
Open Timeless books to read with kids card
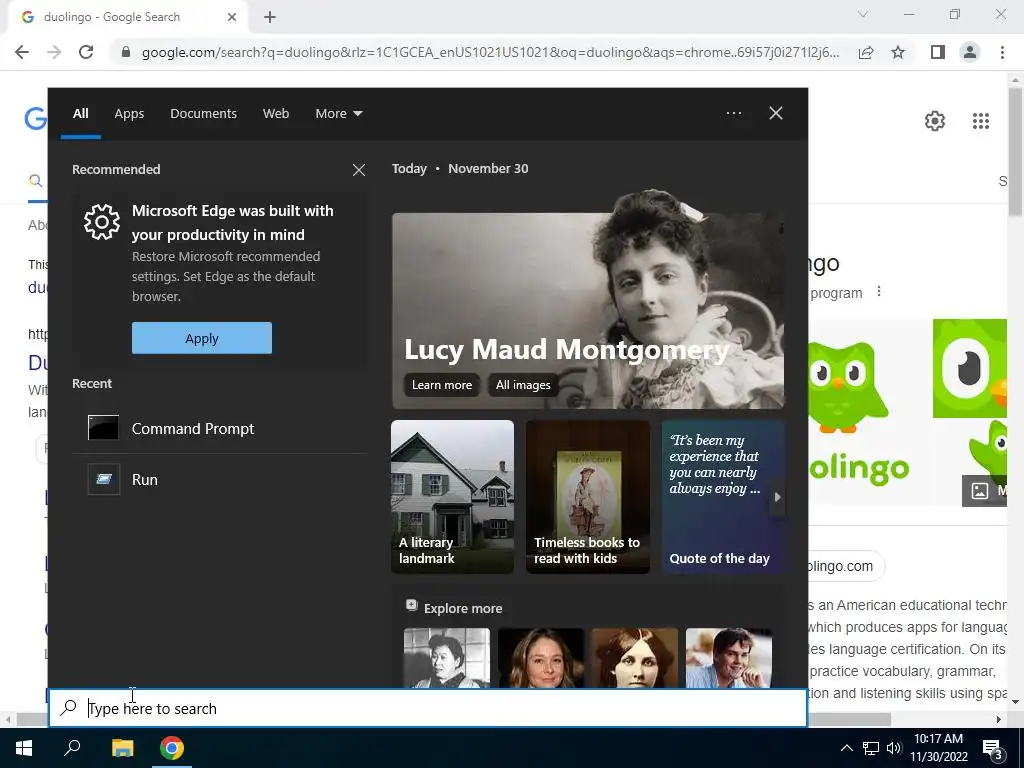pos(588,497)
